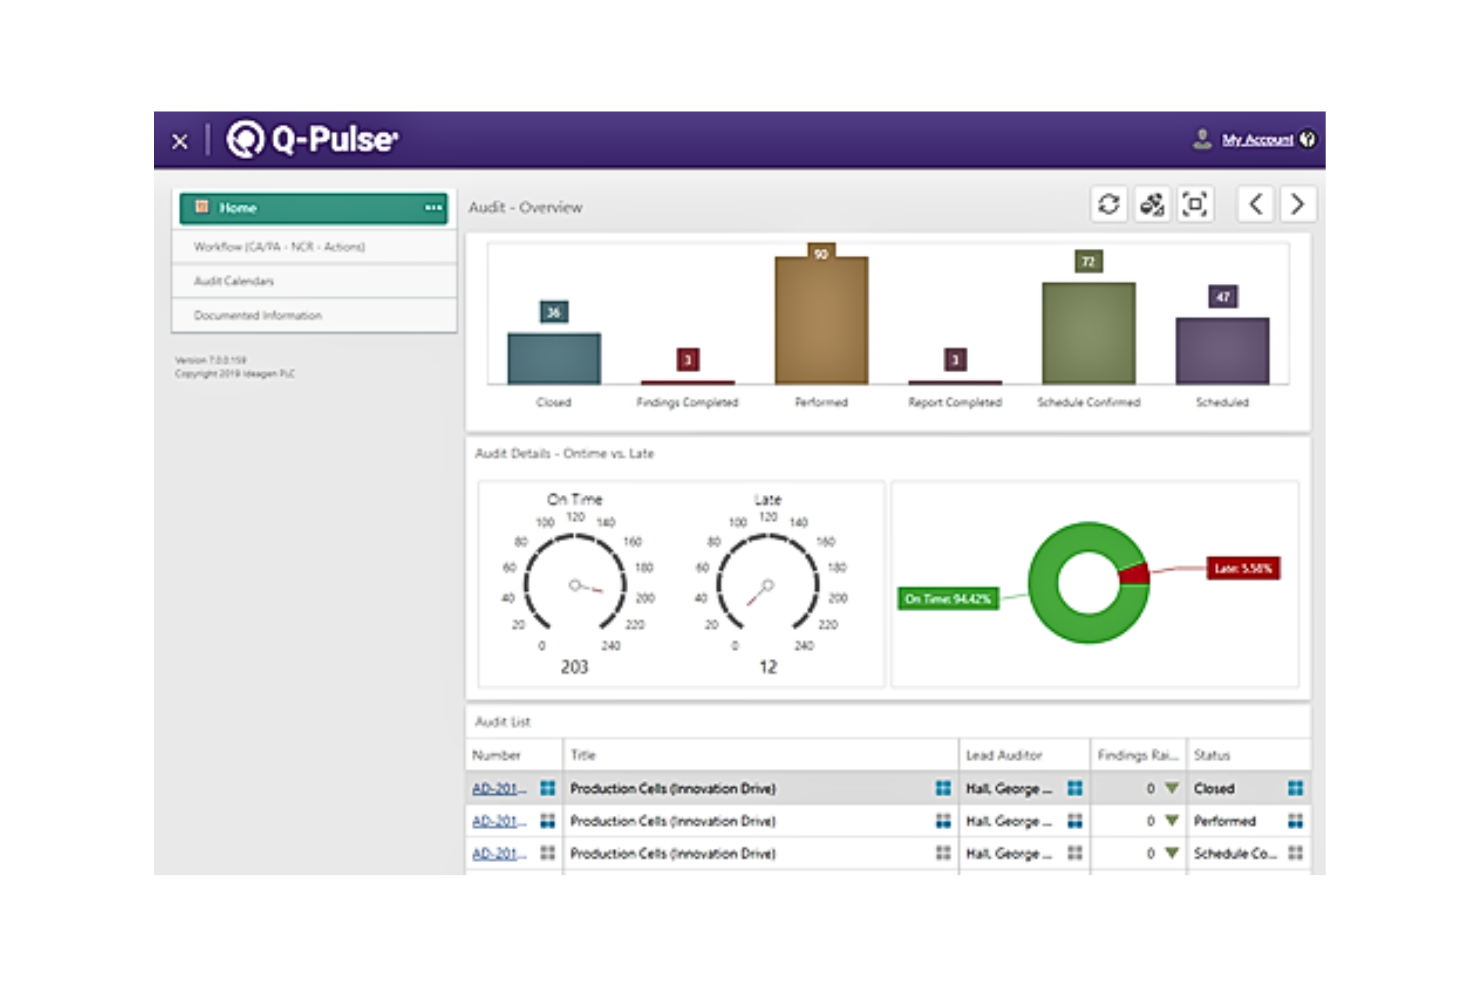Select Documented Information in the sidebar

pos(258,315)
